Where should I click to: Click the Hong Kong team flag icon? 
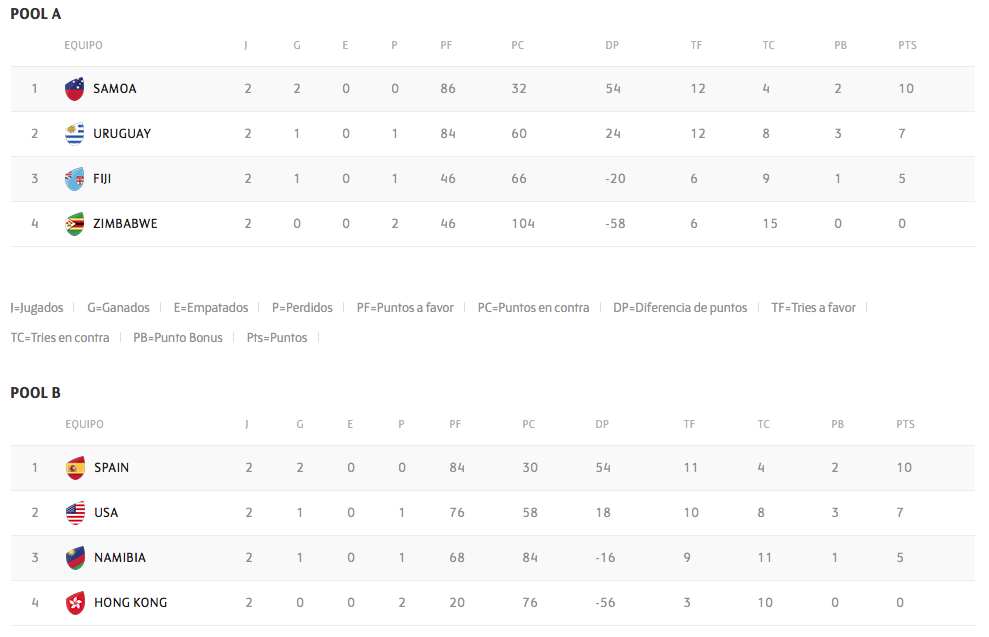pos(75,603)
